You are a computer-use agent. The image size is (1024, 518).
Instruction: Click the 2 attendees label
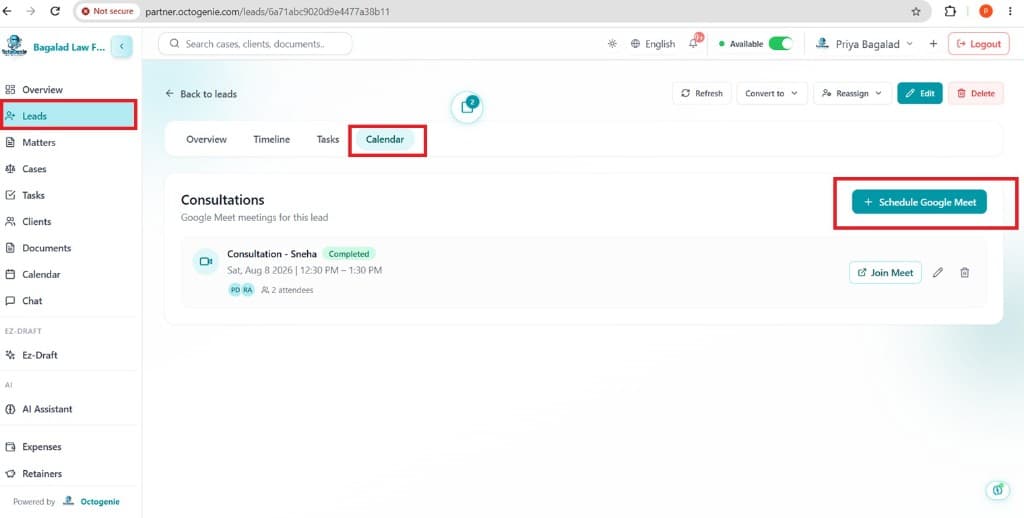tap(287, 290)
